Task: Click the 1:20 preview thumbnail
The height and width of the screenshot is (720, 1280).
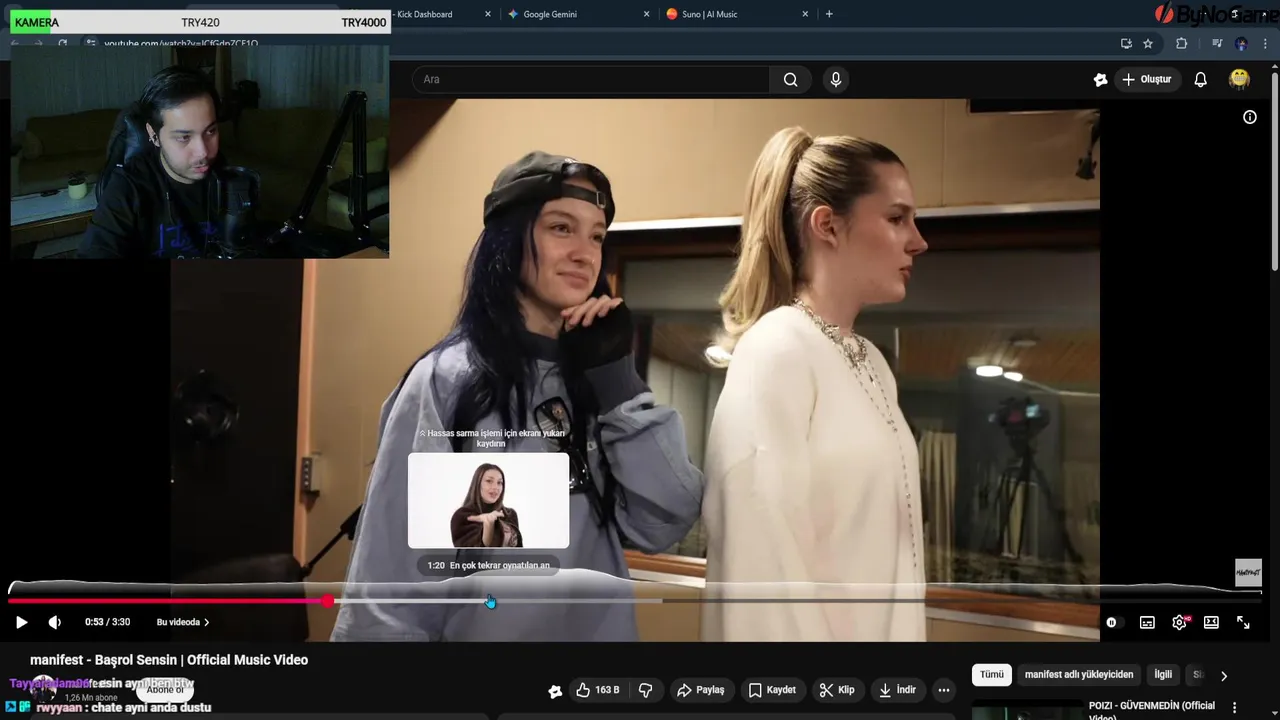Action: 488,500
